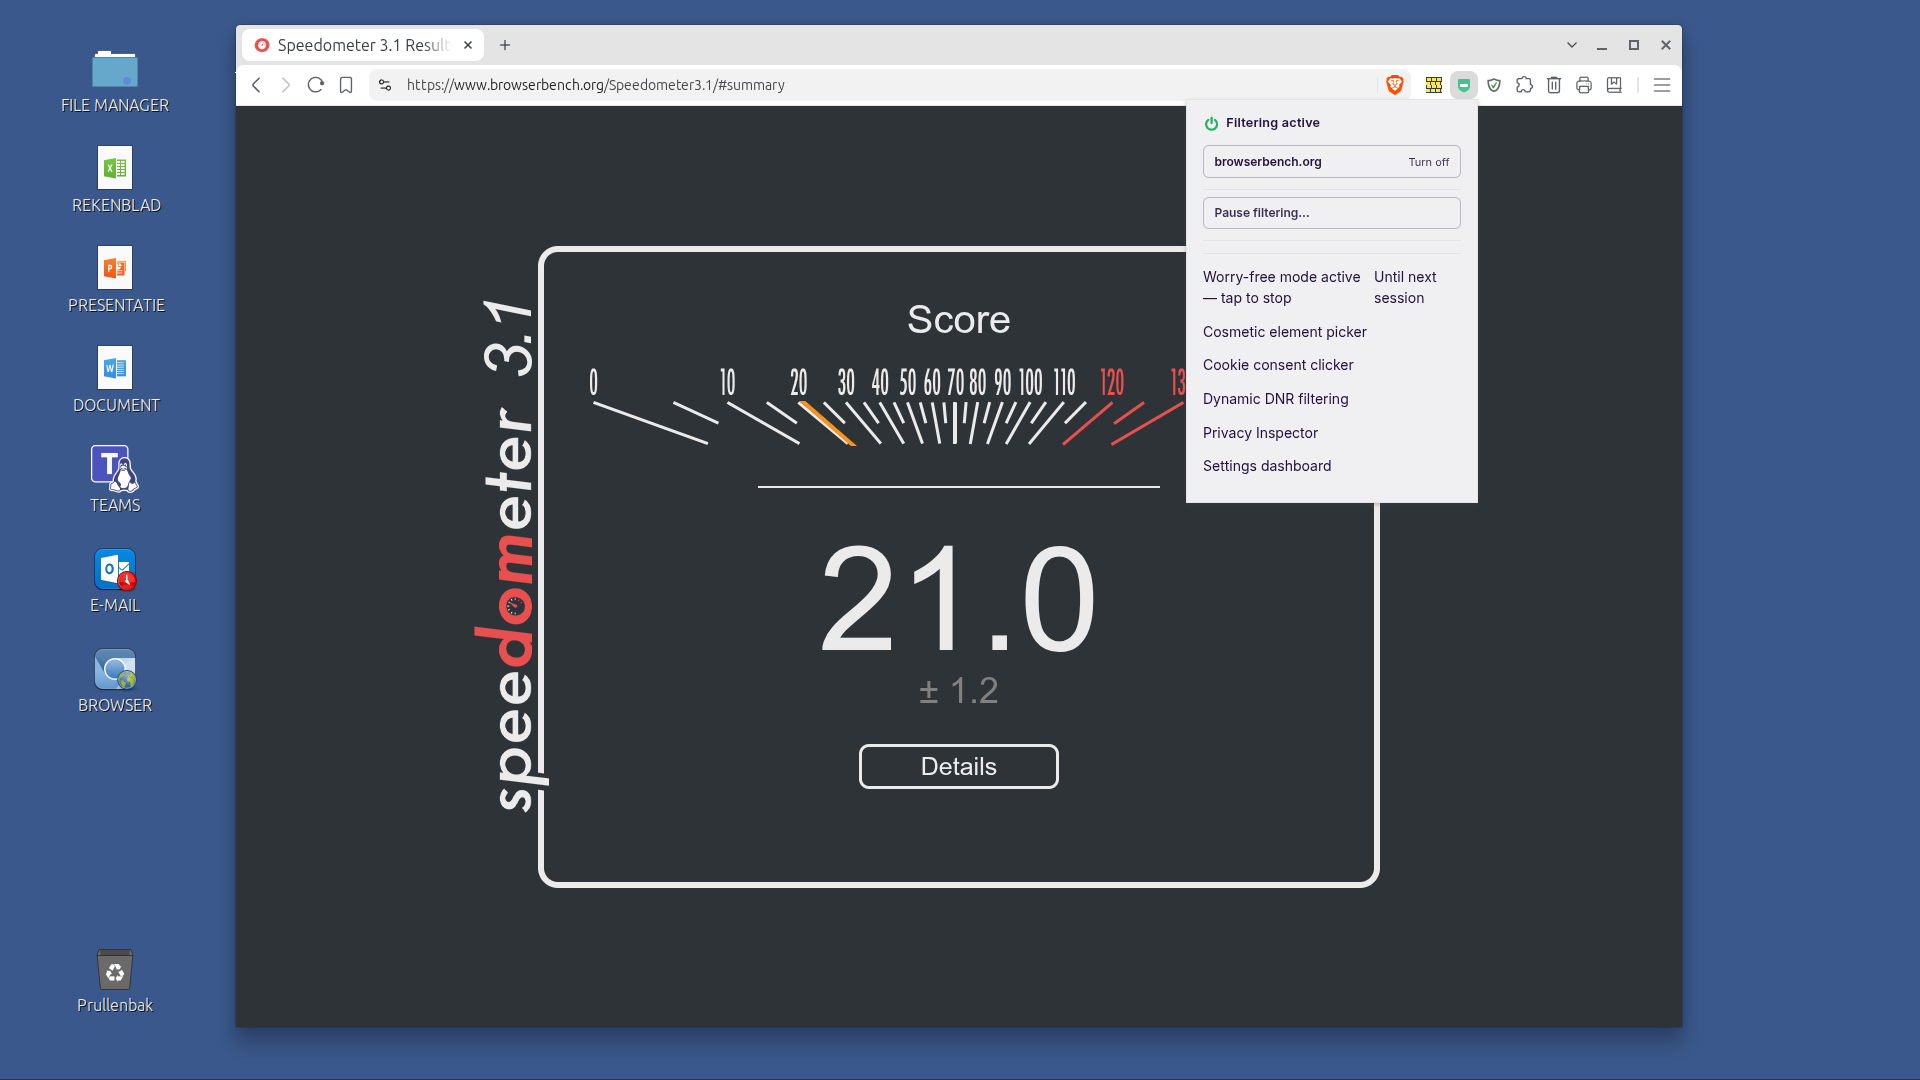Screen dimensions: 1920x1080
Task: Click the browser Back arrow
Action: (257, 85)
